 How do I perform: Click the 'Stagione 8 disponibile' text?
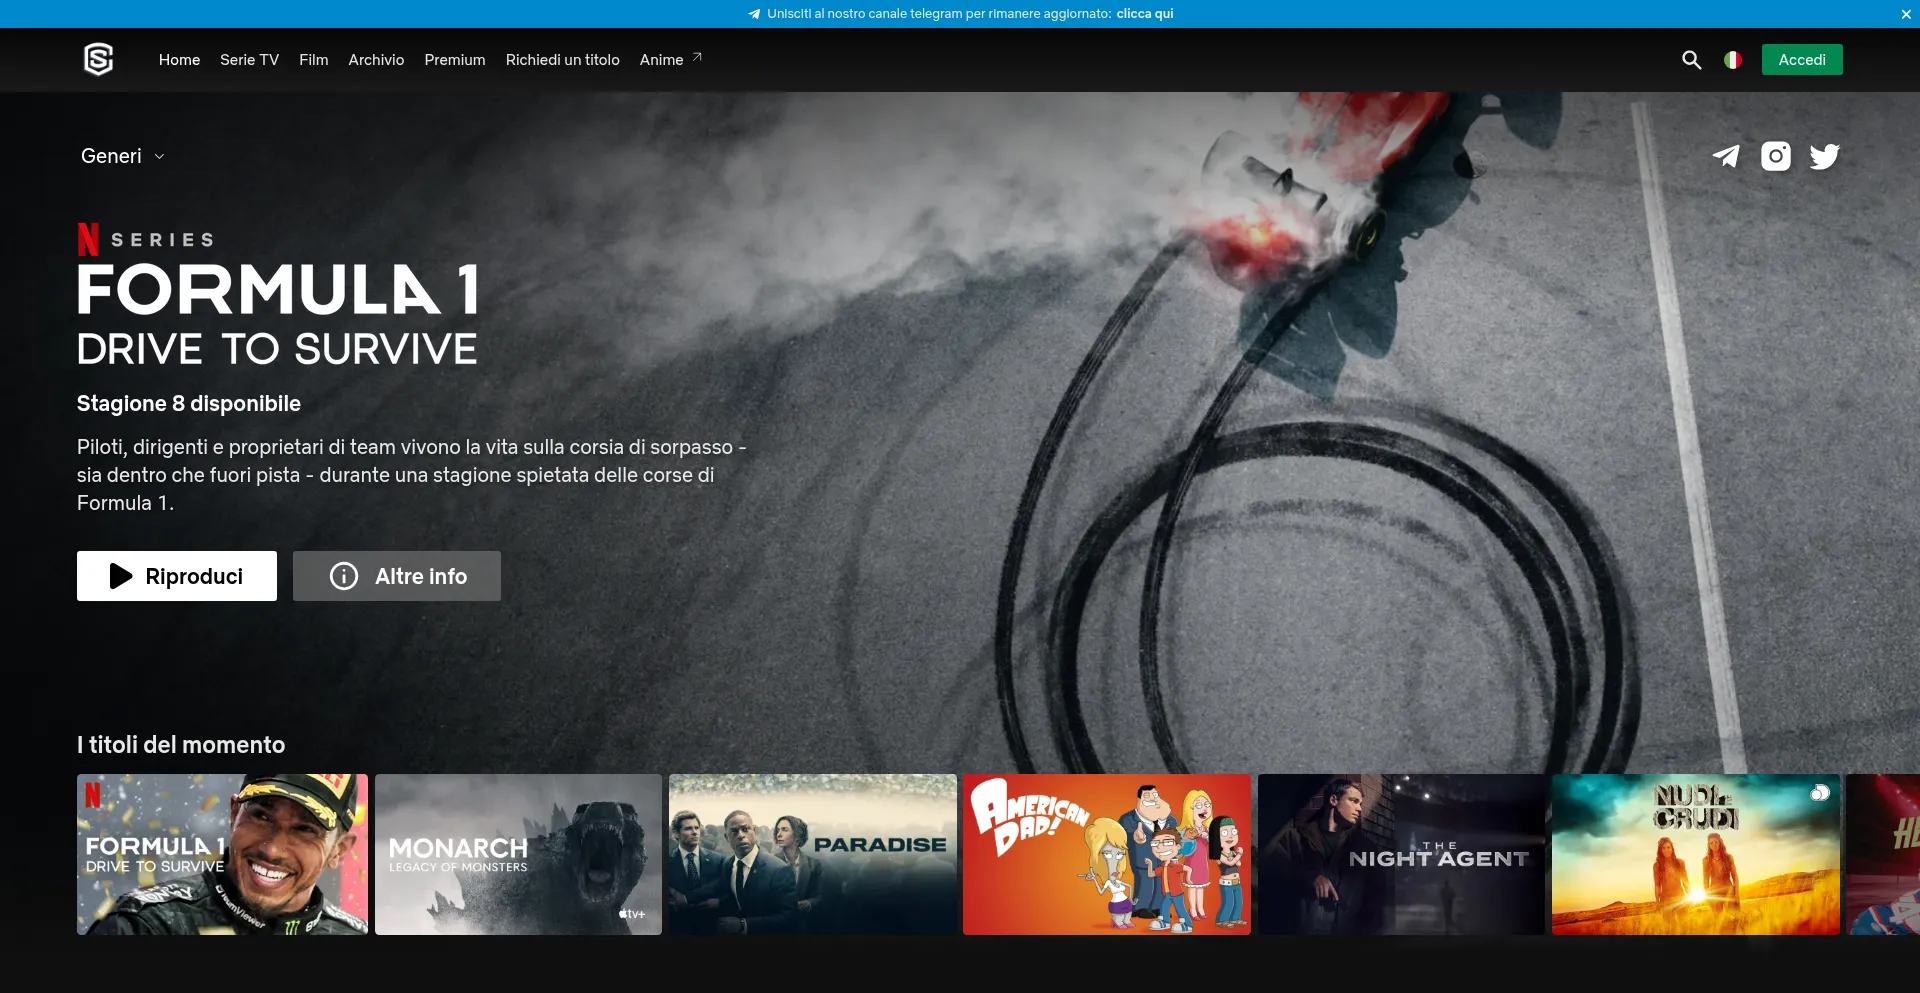click(189, 404)
